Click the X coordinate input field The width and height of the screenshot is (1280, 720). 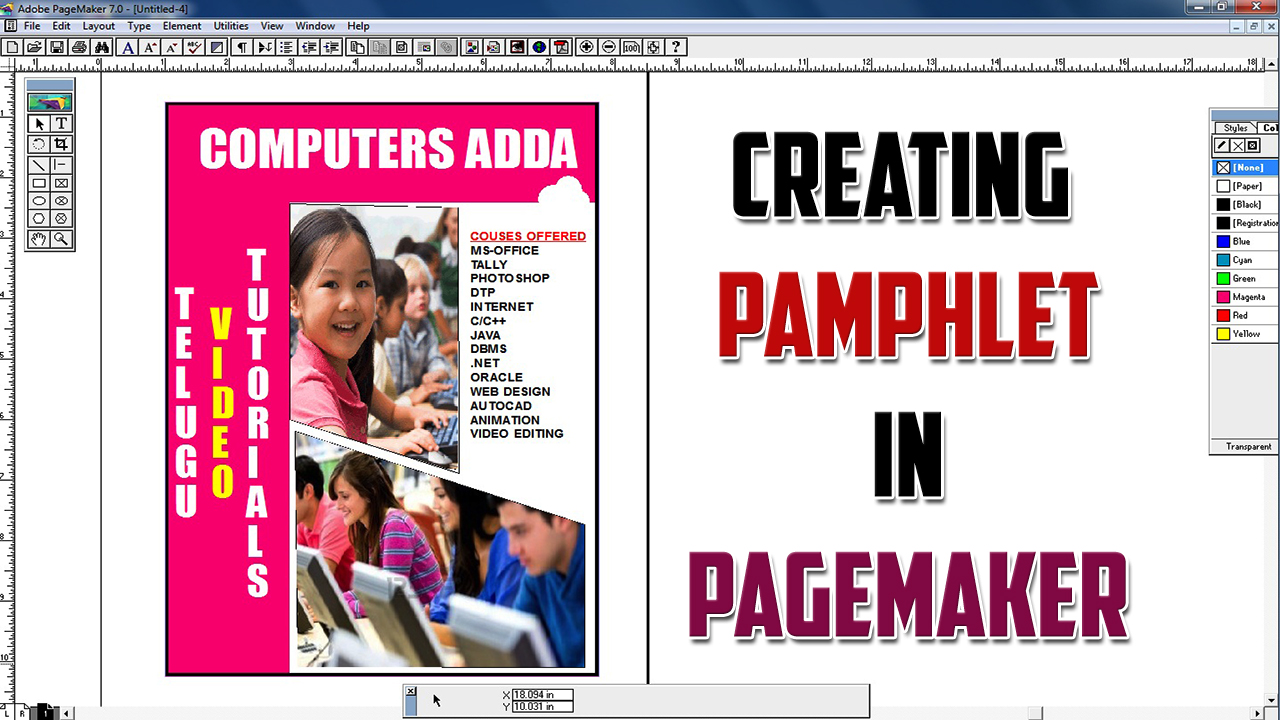(540, 694)
